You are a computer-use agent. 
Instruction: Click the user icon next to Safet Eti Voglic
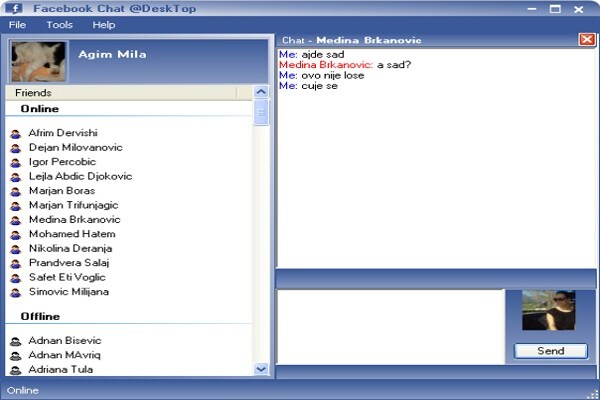coord(16,278)
